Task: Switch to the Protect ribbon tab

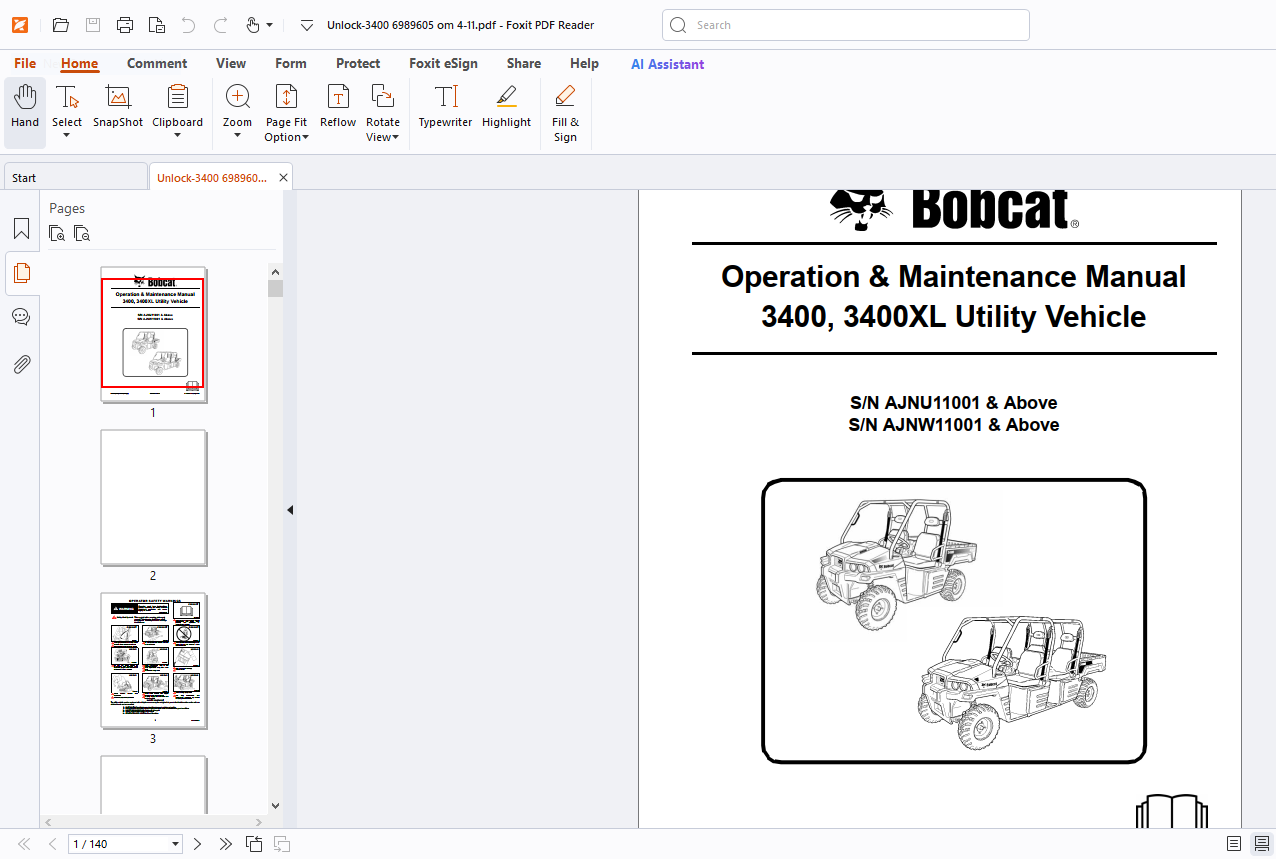Action: coord(358,63)
